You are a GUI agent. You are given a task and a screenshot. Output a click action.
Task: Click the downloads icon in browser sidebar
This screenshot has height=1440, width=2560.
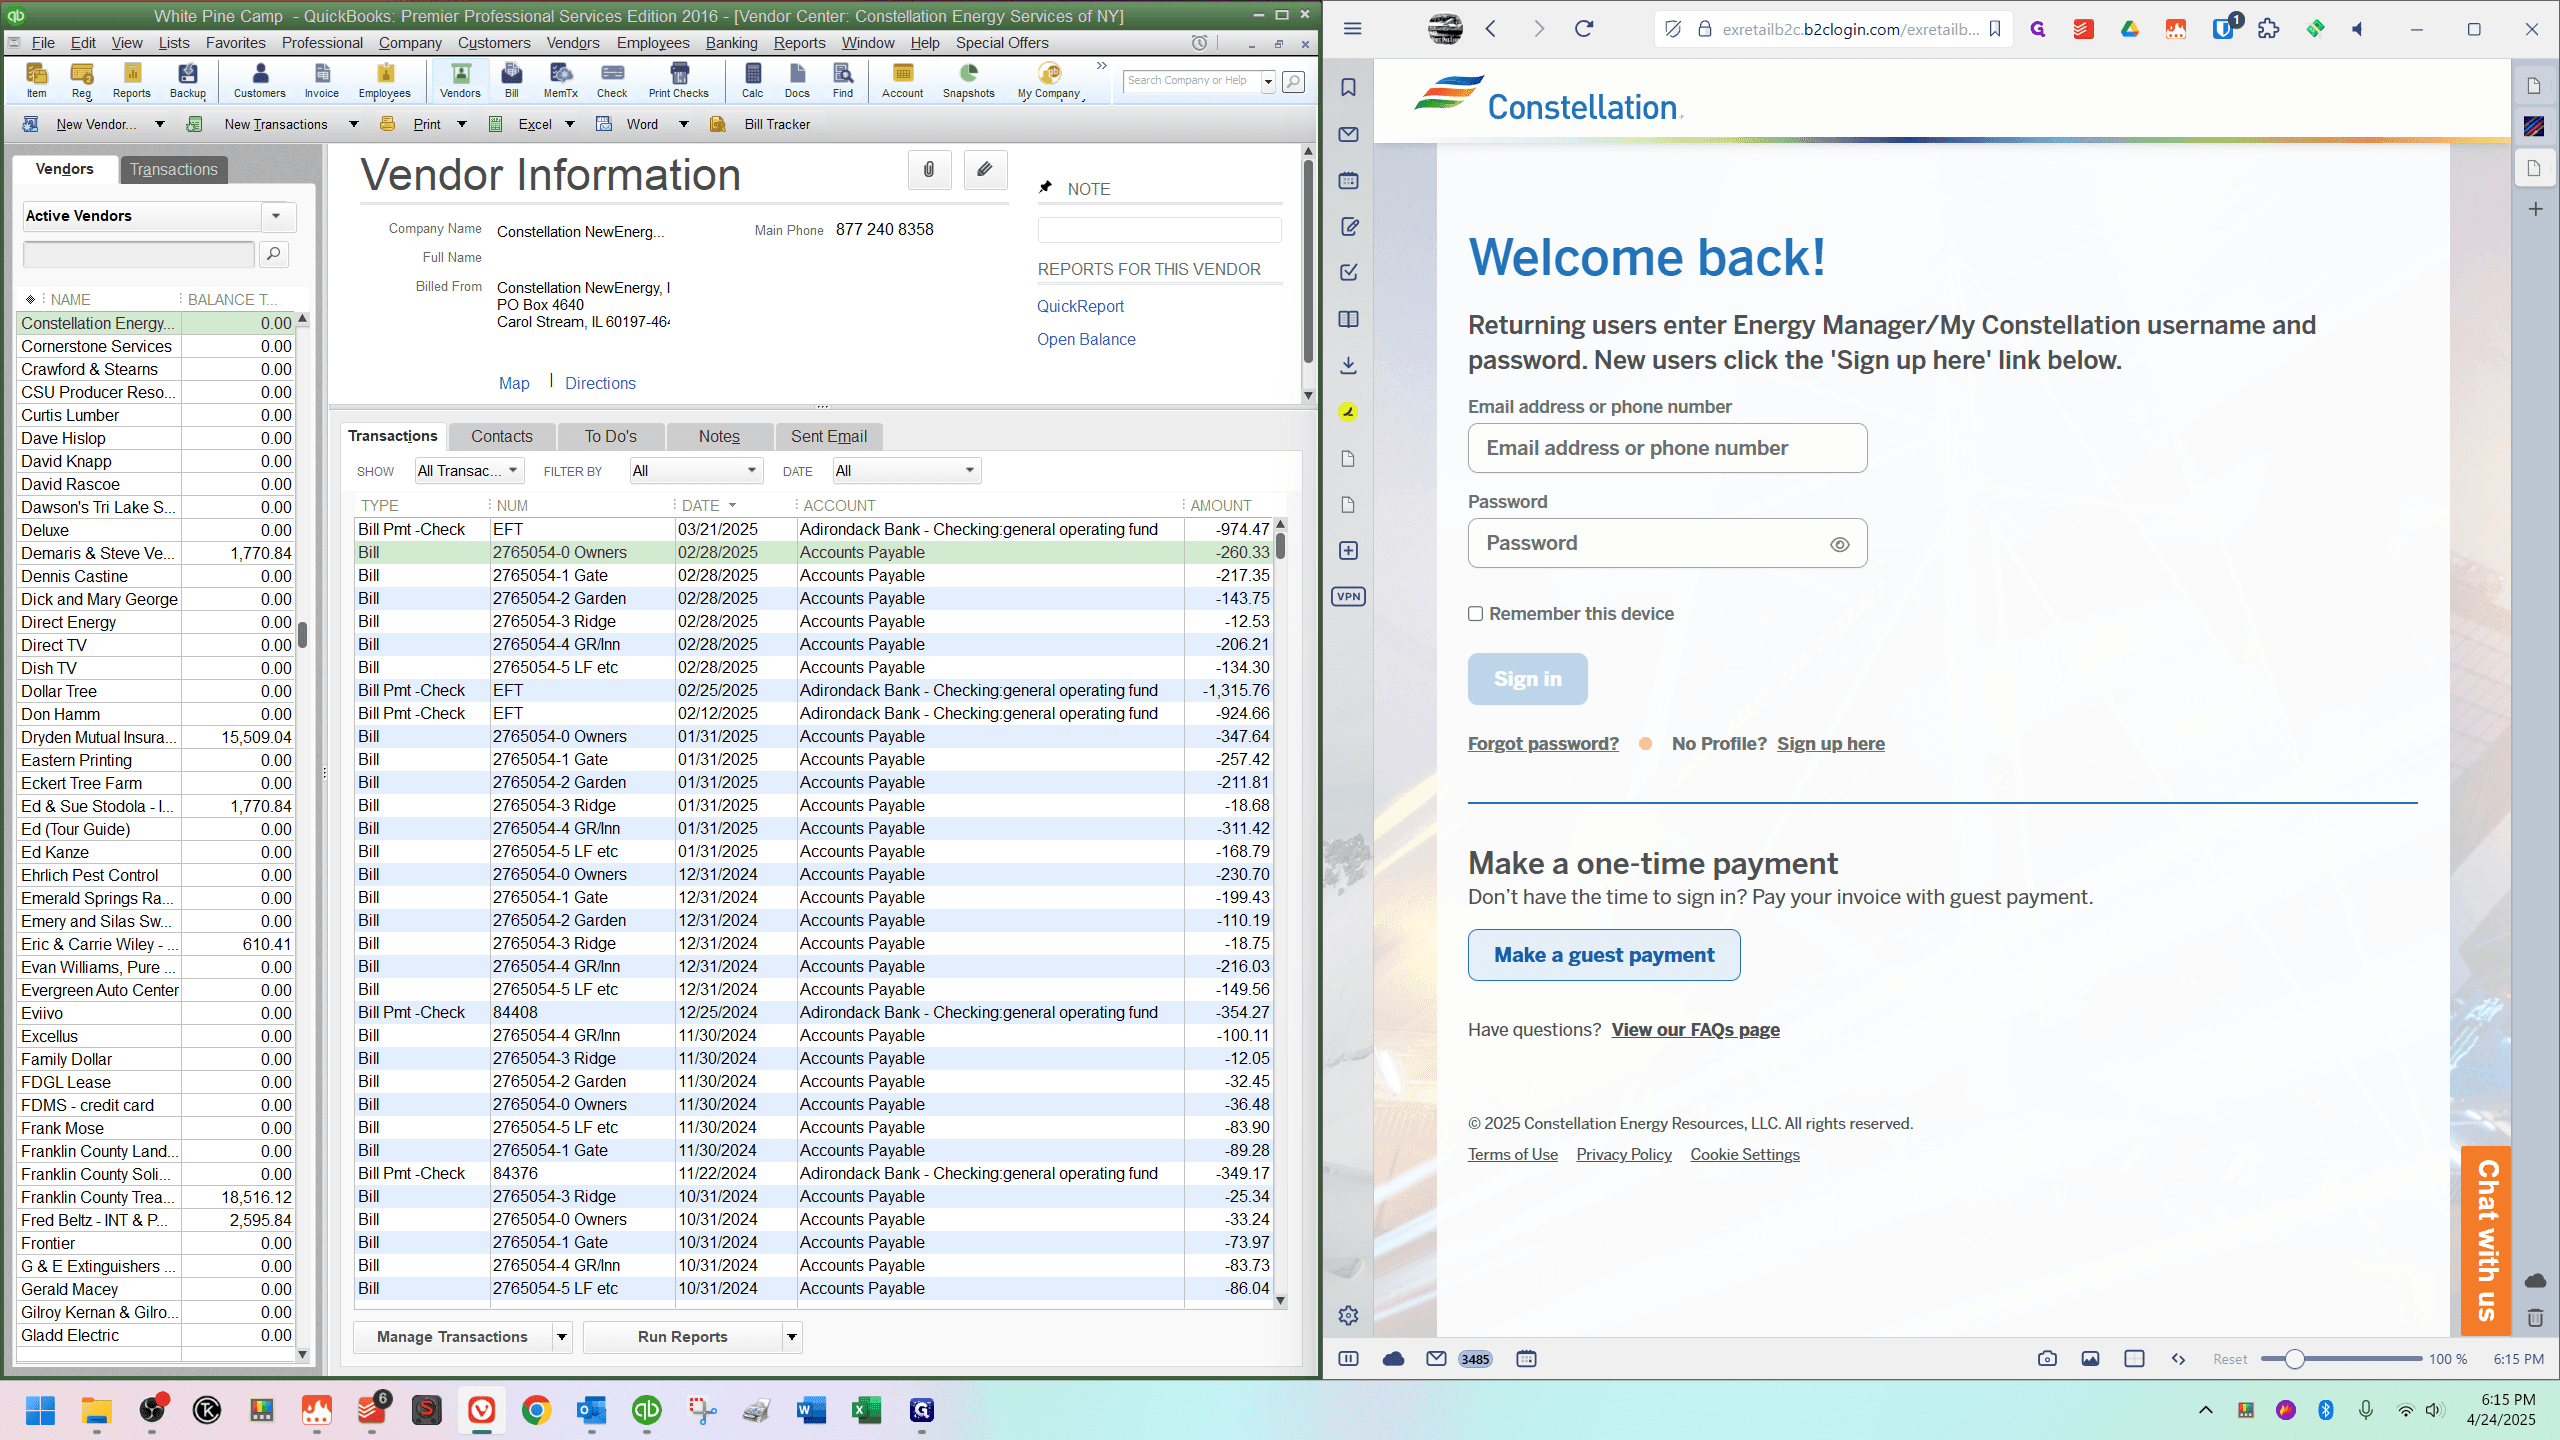1348,365
